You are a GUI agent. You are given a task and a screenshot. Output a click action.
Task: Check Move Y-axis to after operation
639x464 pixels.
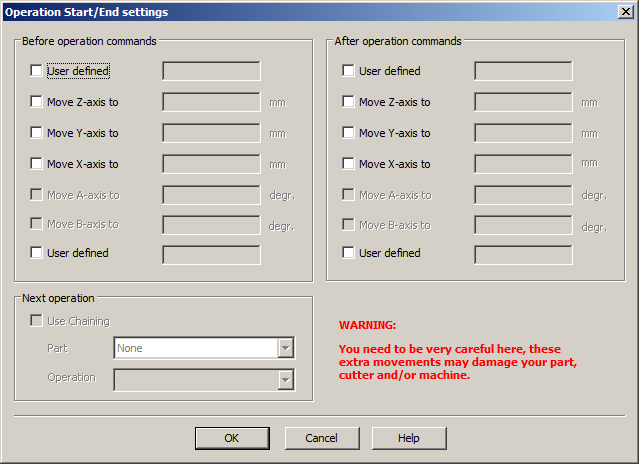(x=349, y=133)
